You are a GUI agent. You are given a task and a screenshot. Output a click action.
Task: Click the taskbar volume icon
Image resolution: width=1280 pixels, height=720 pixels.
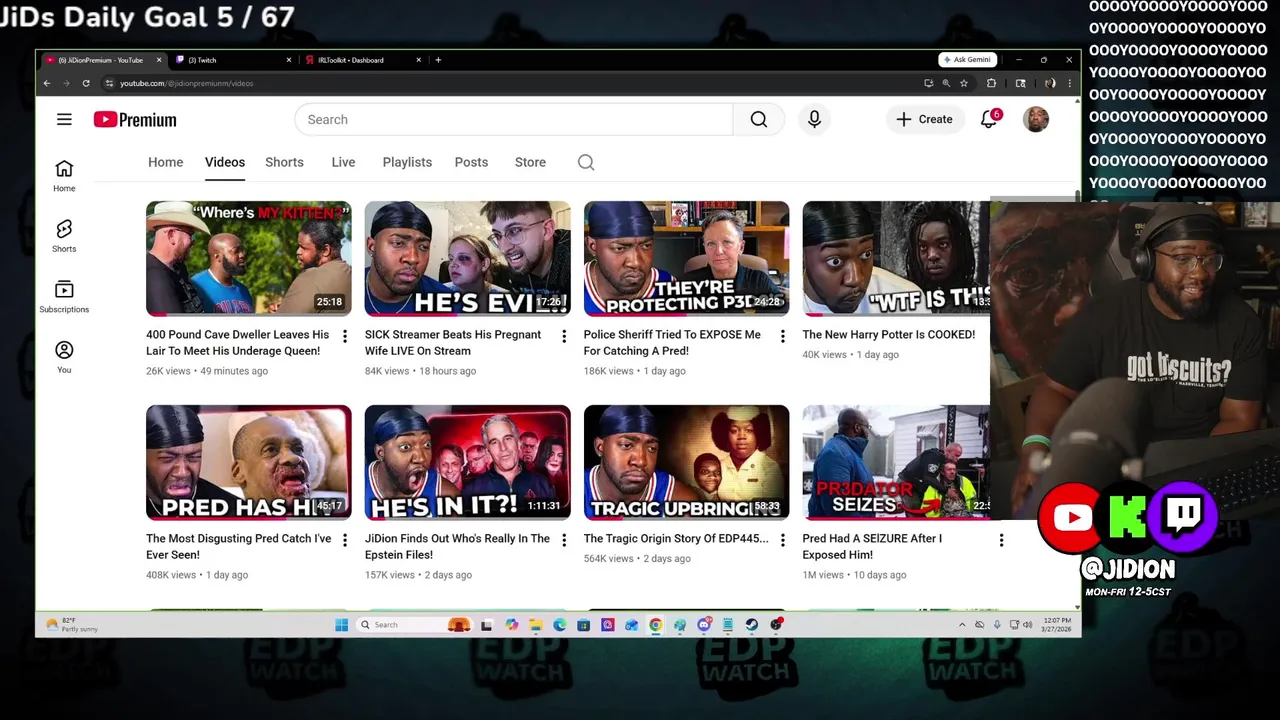point(1028,625)
